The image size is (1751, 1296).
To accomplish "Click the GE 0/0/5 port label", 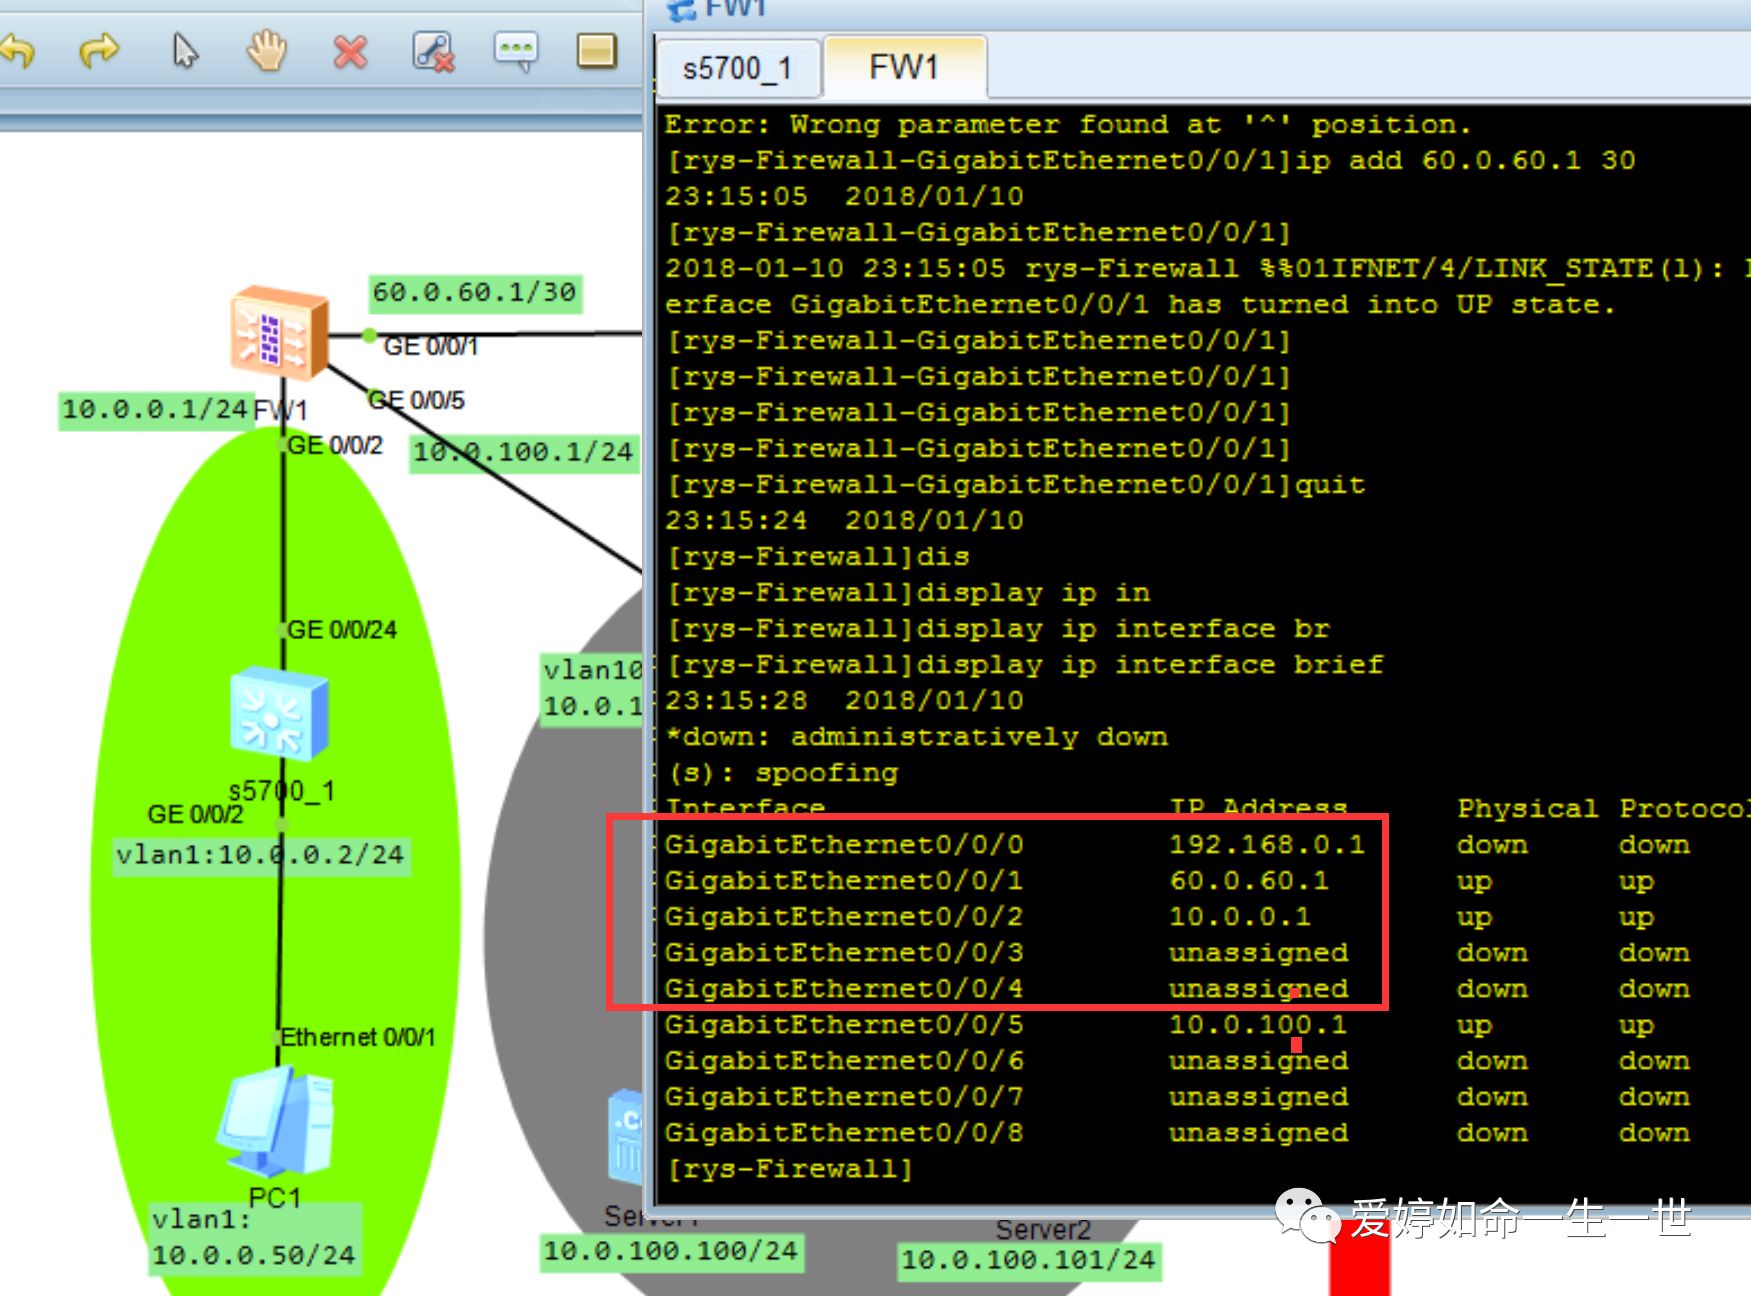I will [x=416, y=400].
